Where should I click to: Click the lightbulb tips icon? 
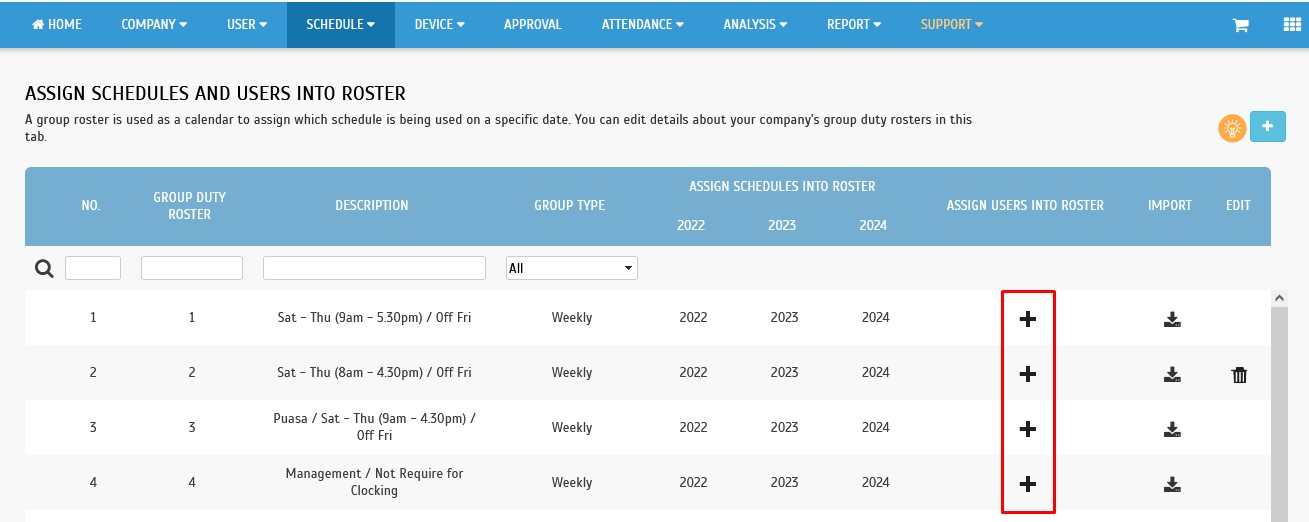click(1232, 127)
